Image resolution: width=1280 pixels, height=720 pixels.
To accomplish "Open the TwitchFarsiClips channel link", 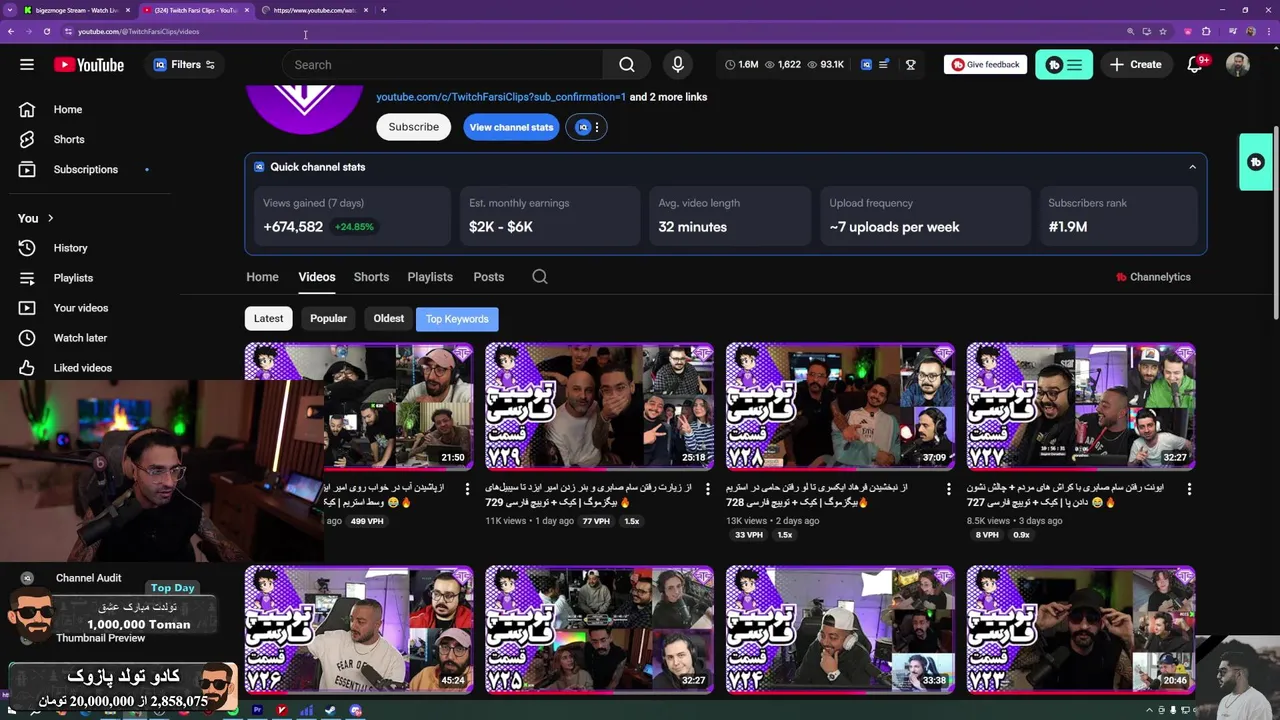I will point(501,97).
